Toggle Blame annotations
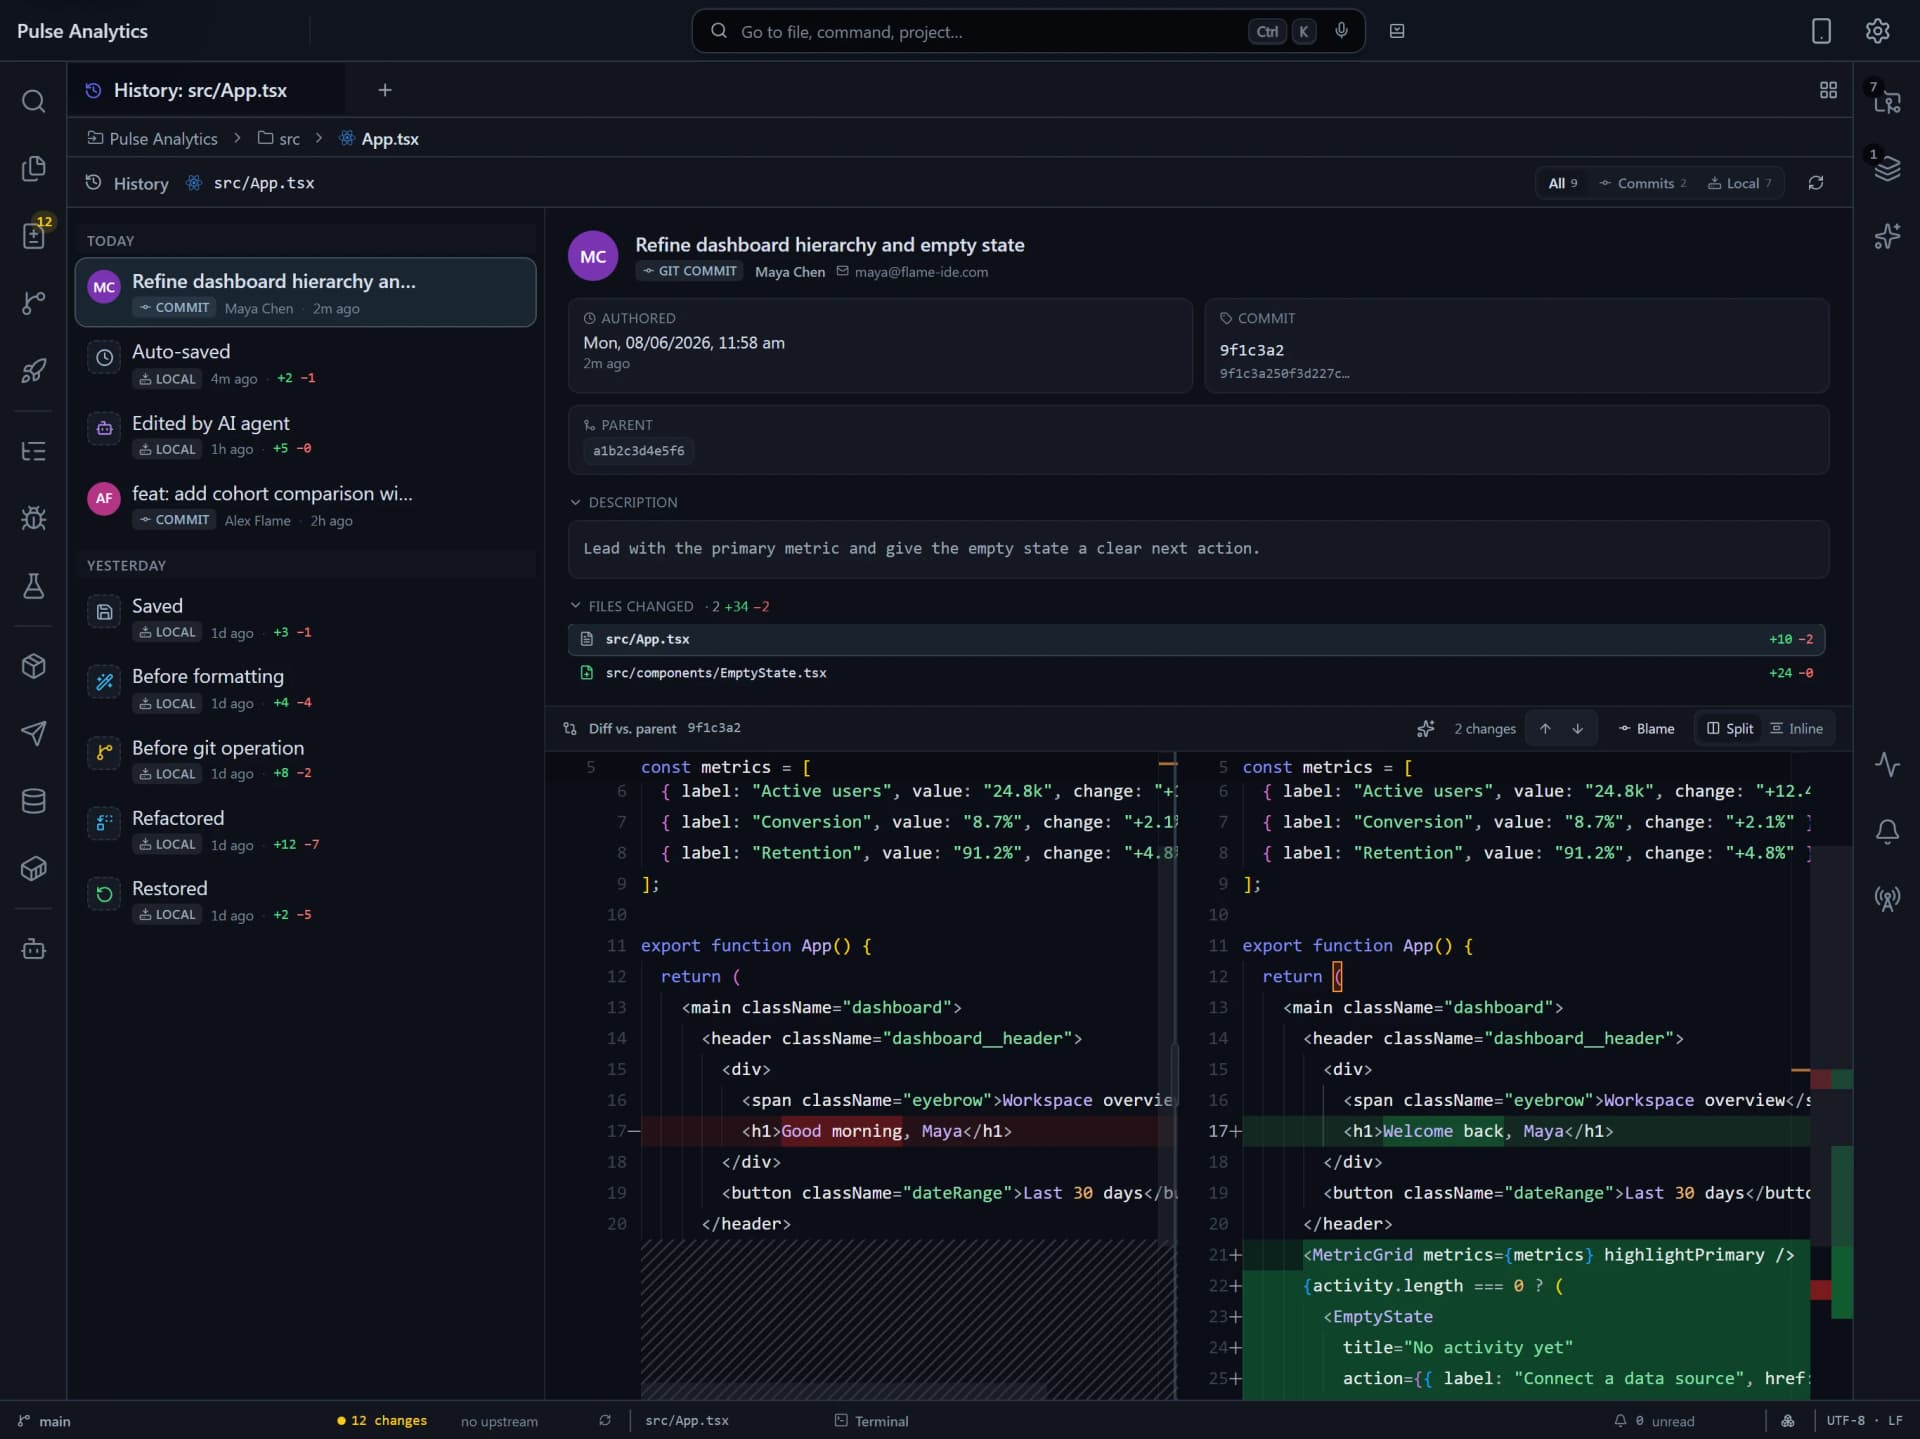This screenshot has width=1920, height=1439. tap(1646, 728)
